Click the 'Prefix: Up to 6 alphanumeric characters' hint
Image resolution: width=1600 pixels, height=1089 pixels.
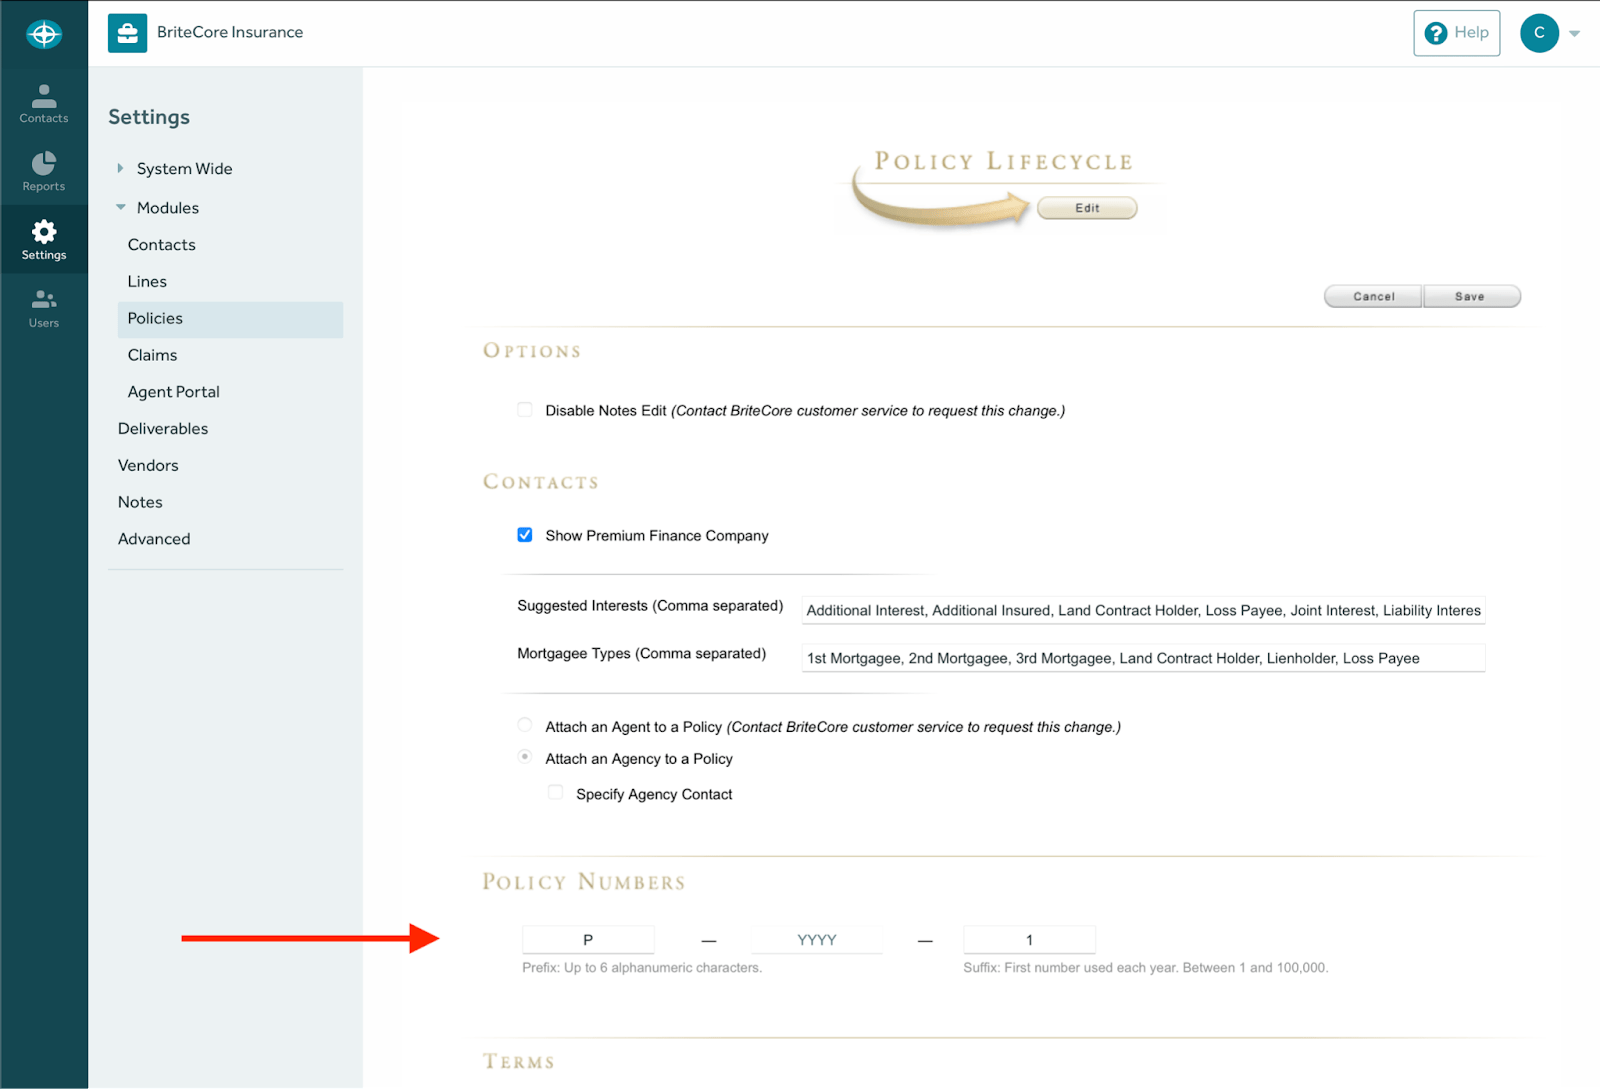point(642,968)
